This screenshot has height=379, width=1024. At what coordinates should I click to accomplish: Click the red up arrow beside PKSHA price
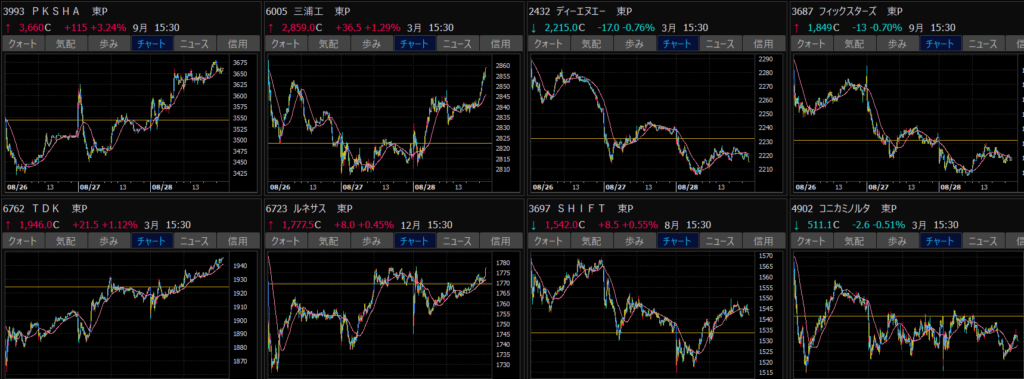pyautogui.click(x=8, y=28)
